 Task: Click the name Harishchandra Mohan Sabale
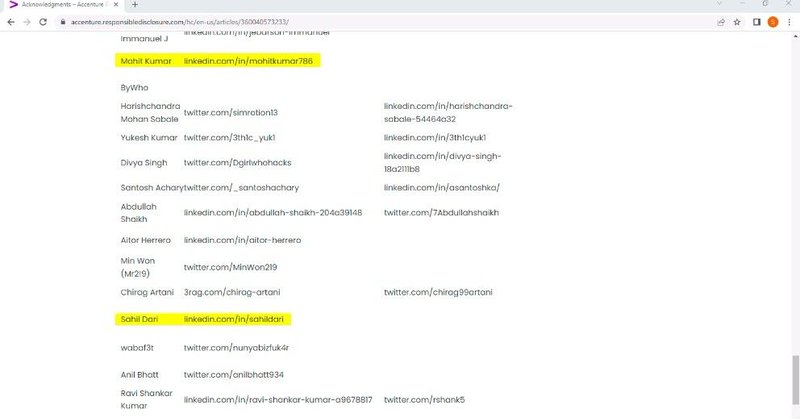coord(150,112)
